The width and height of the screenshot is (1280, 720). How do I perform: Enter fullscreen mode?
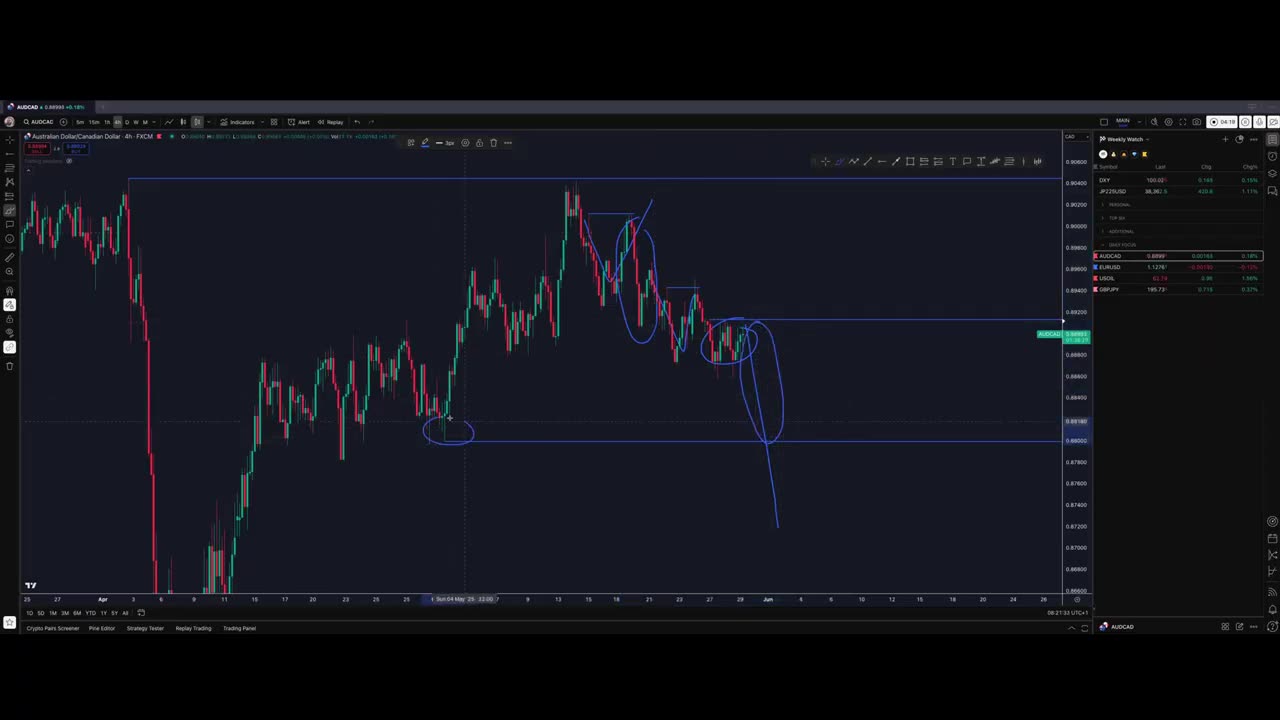tap(1182, 122)
